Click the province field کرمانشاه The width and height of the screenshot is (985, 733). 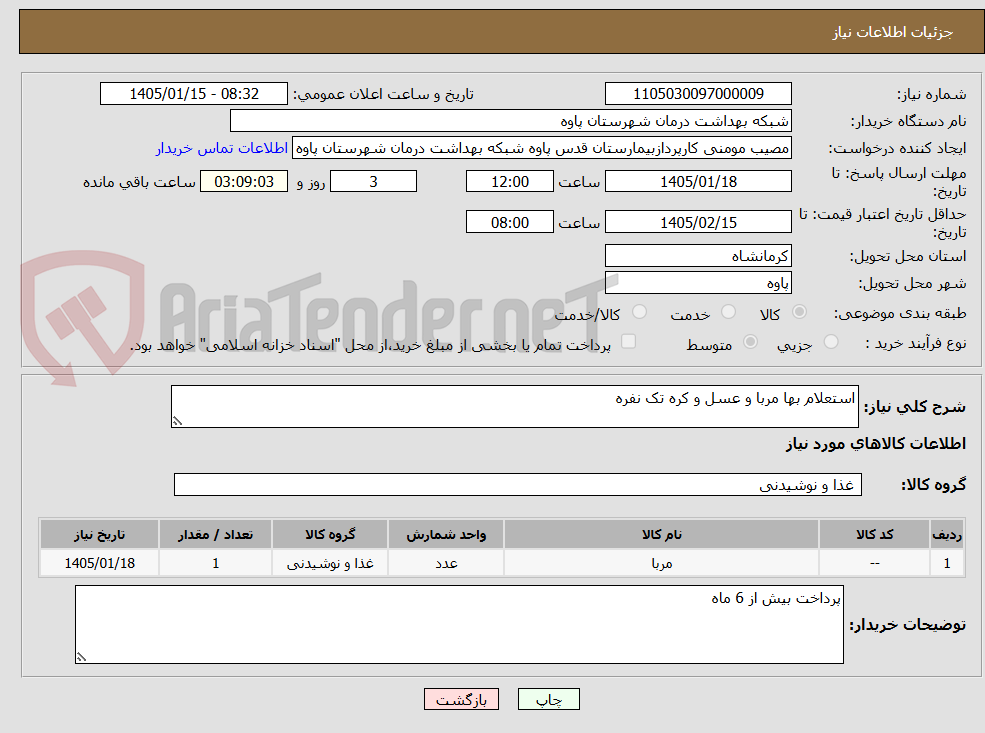(x=698, y=256)
